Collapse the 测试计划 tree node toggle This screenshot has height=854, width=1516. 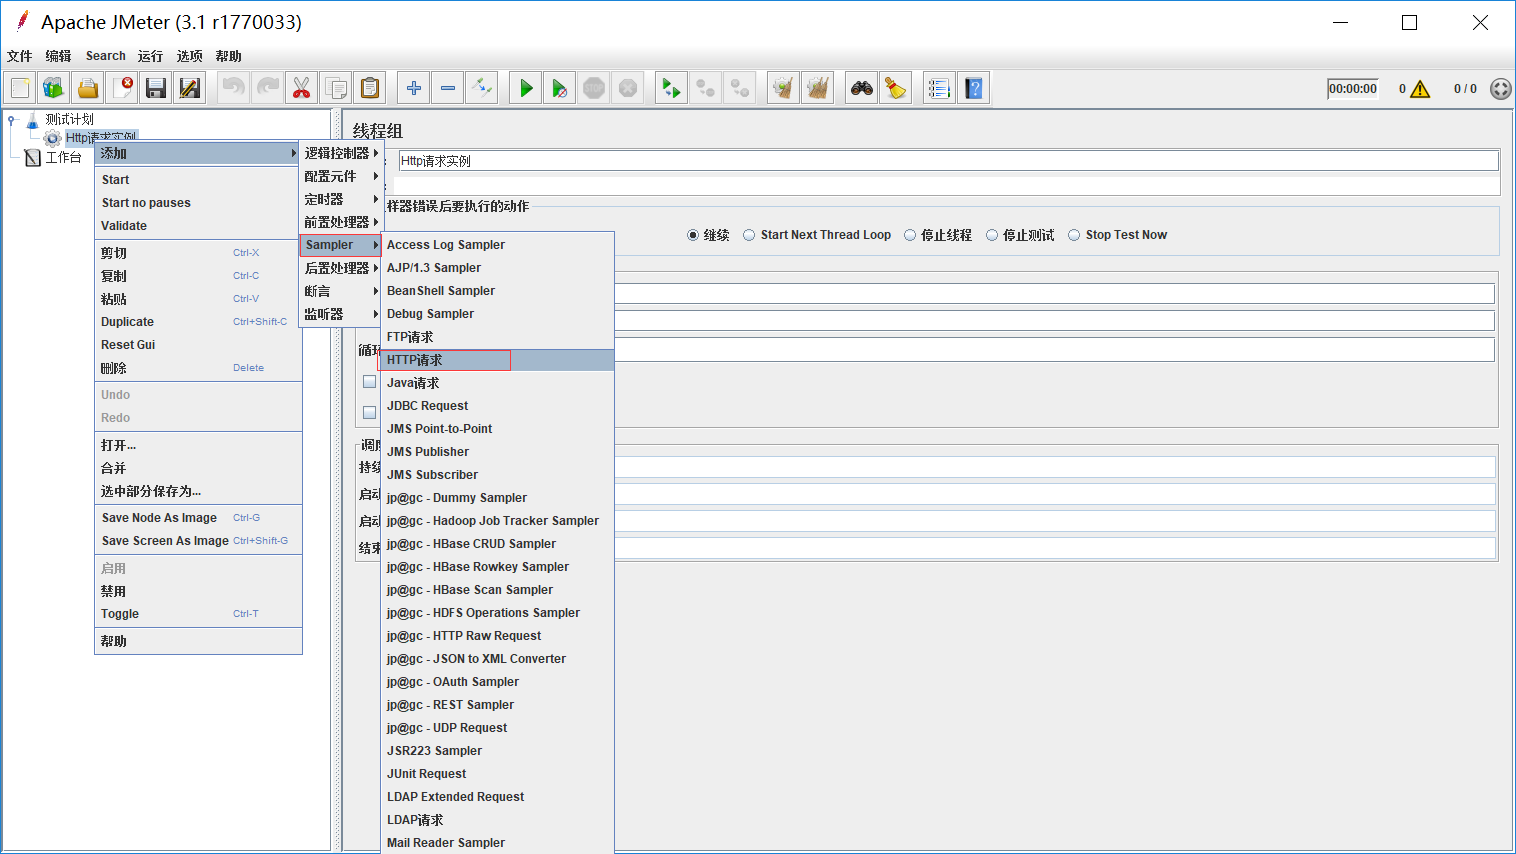(12, 120)
